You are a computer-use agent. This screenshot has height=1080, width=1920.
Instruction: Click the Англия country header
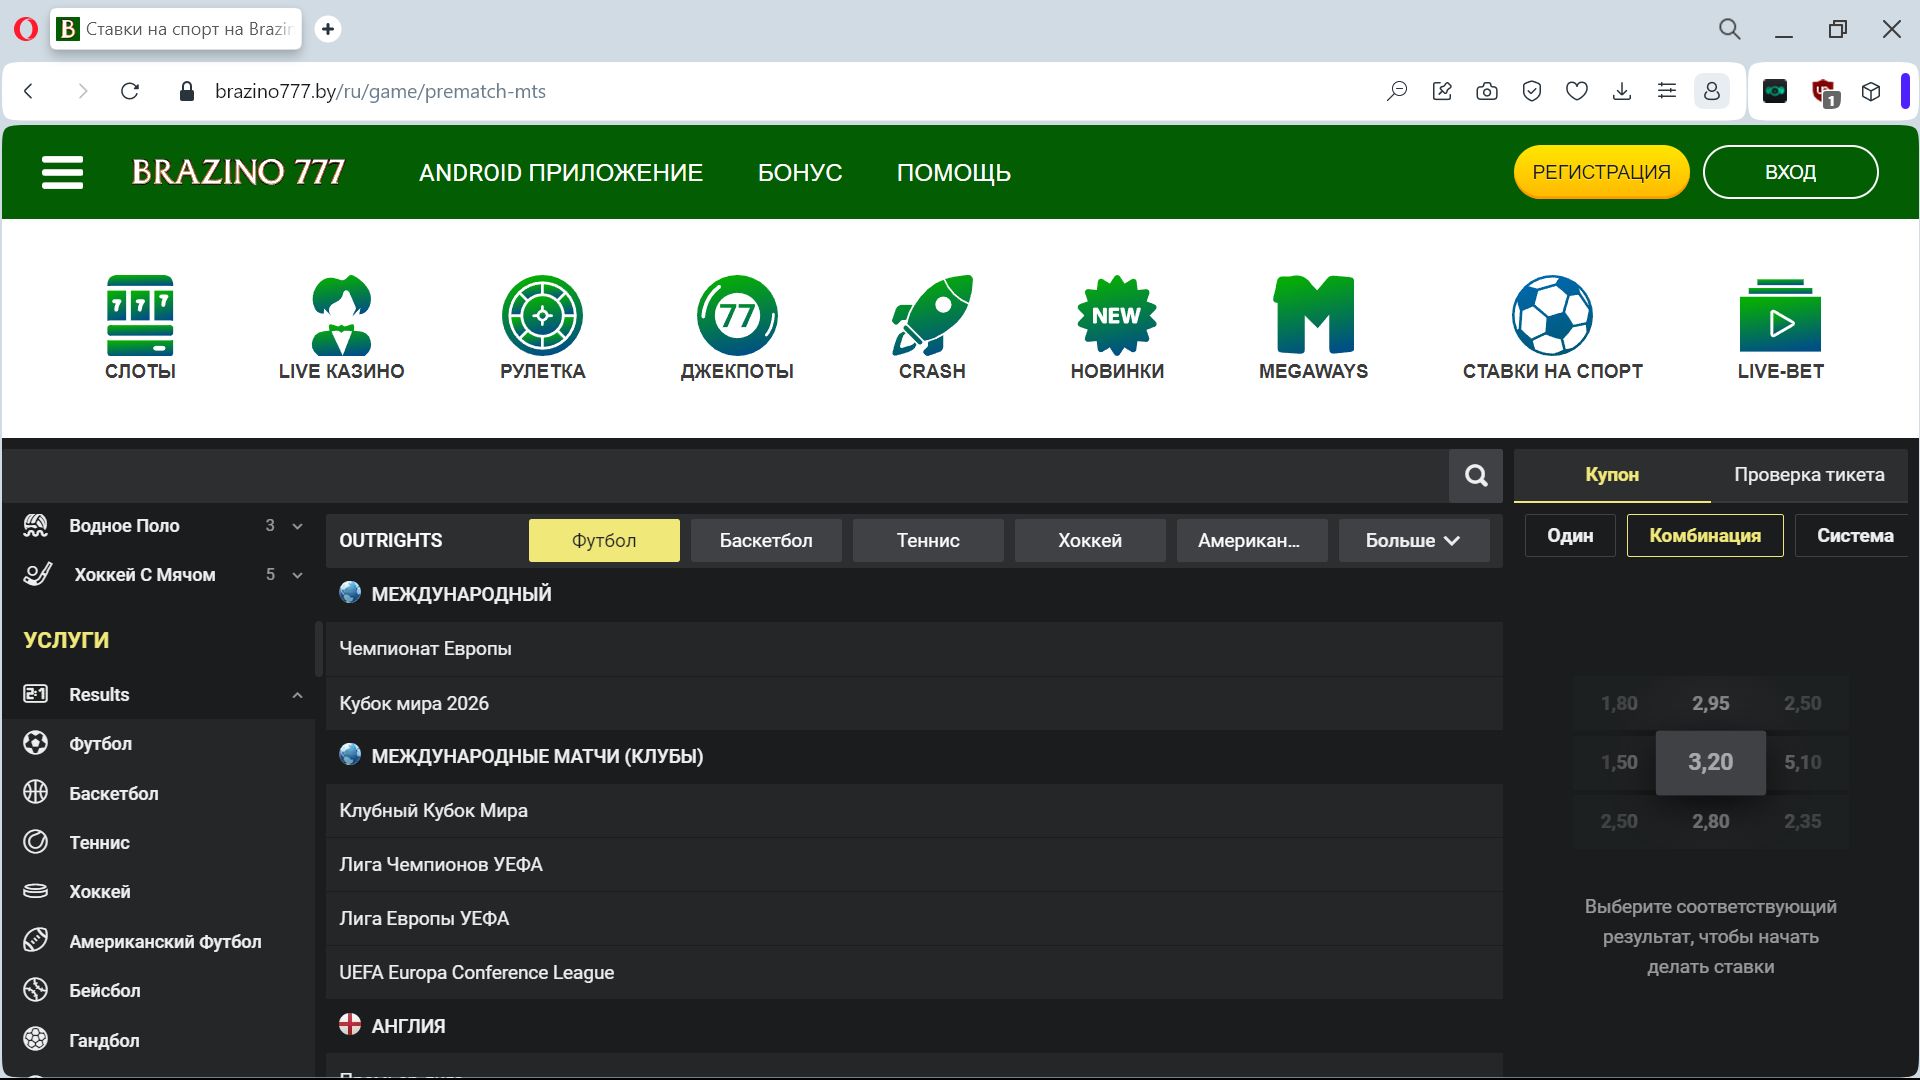914,1026
